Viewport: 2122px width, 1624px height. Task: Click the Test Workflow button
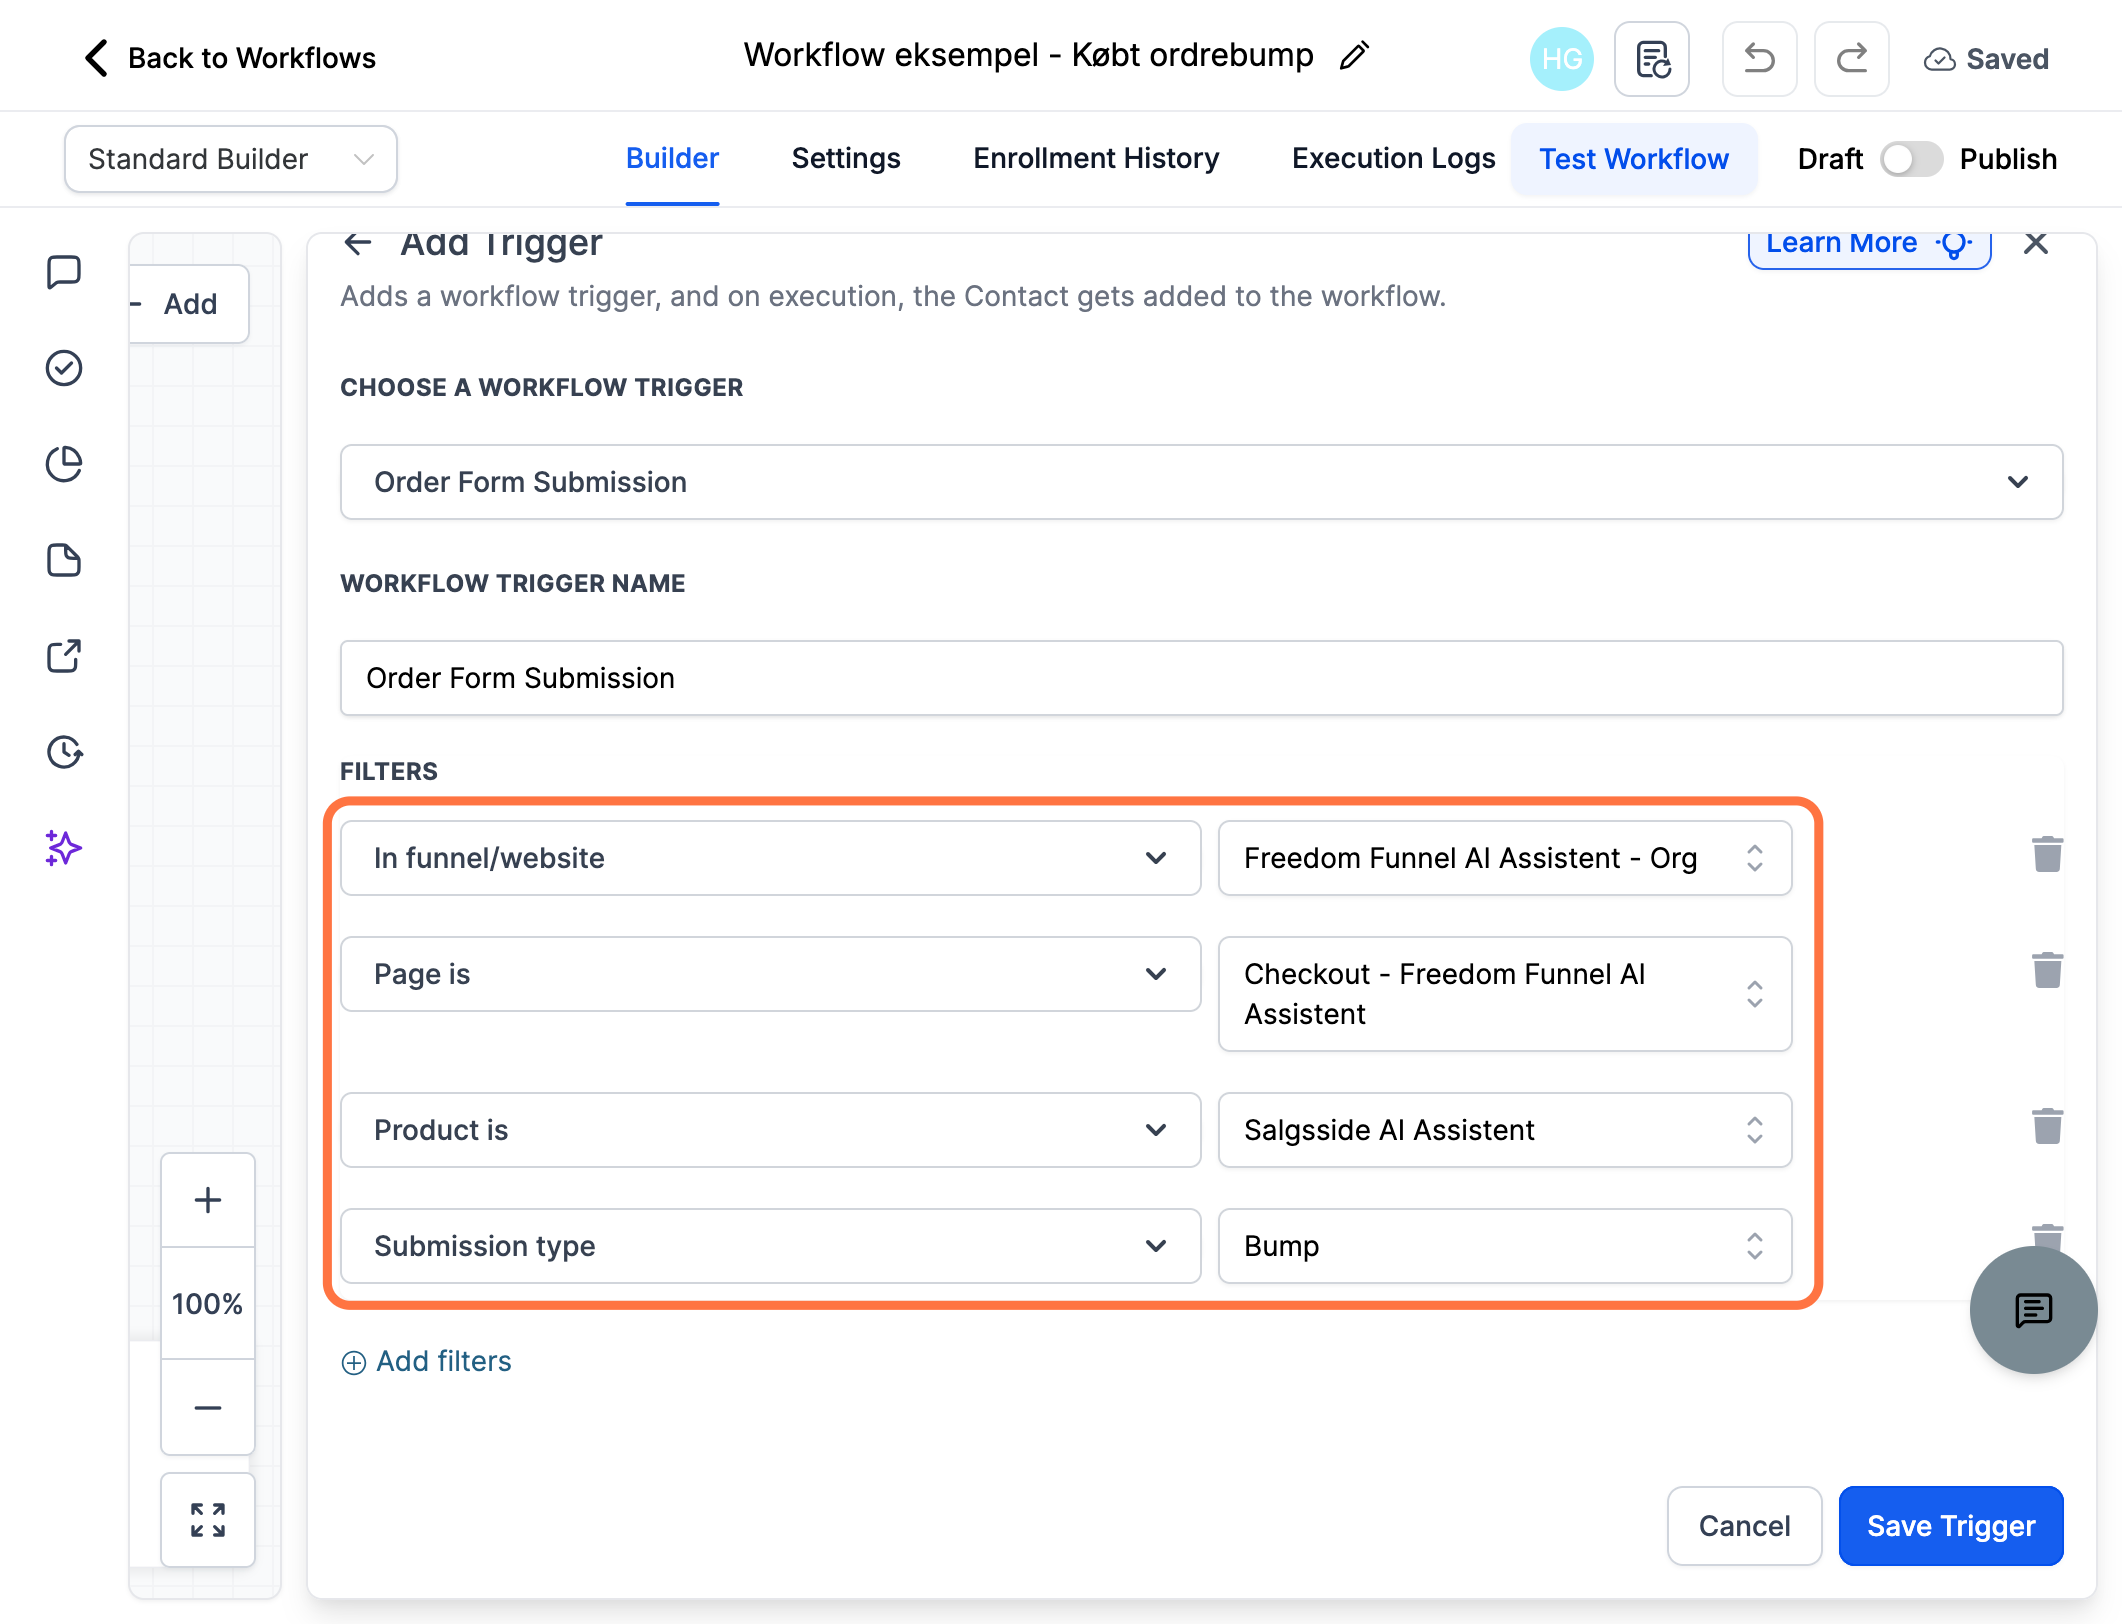[1634, 159]
